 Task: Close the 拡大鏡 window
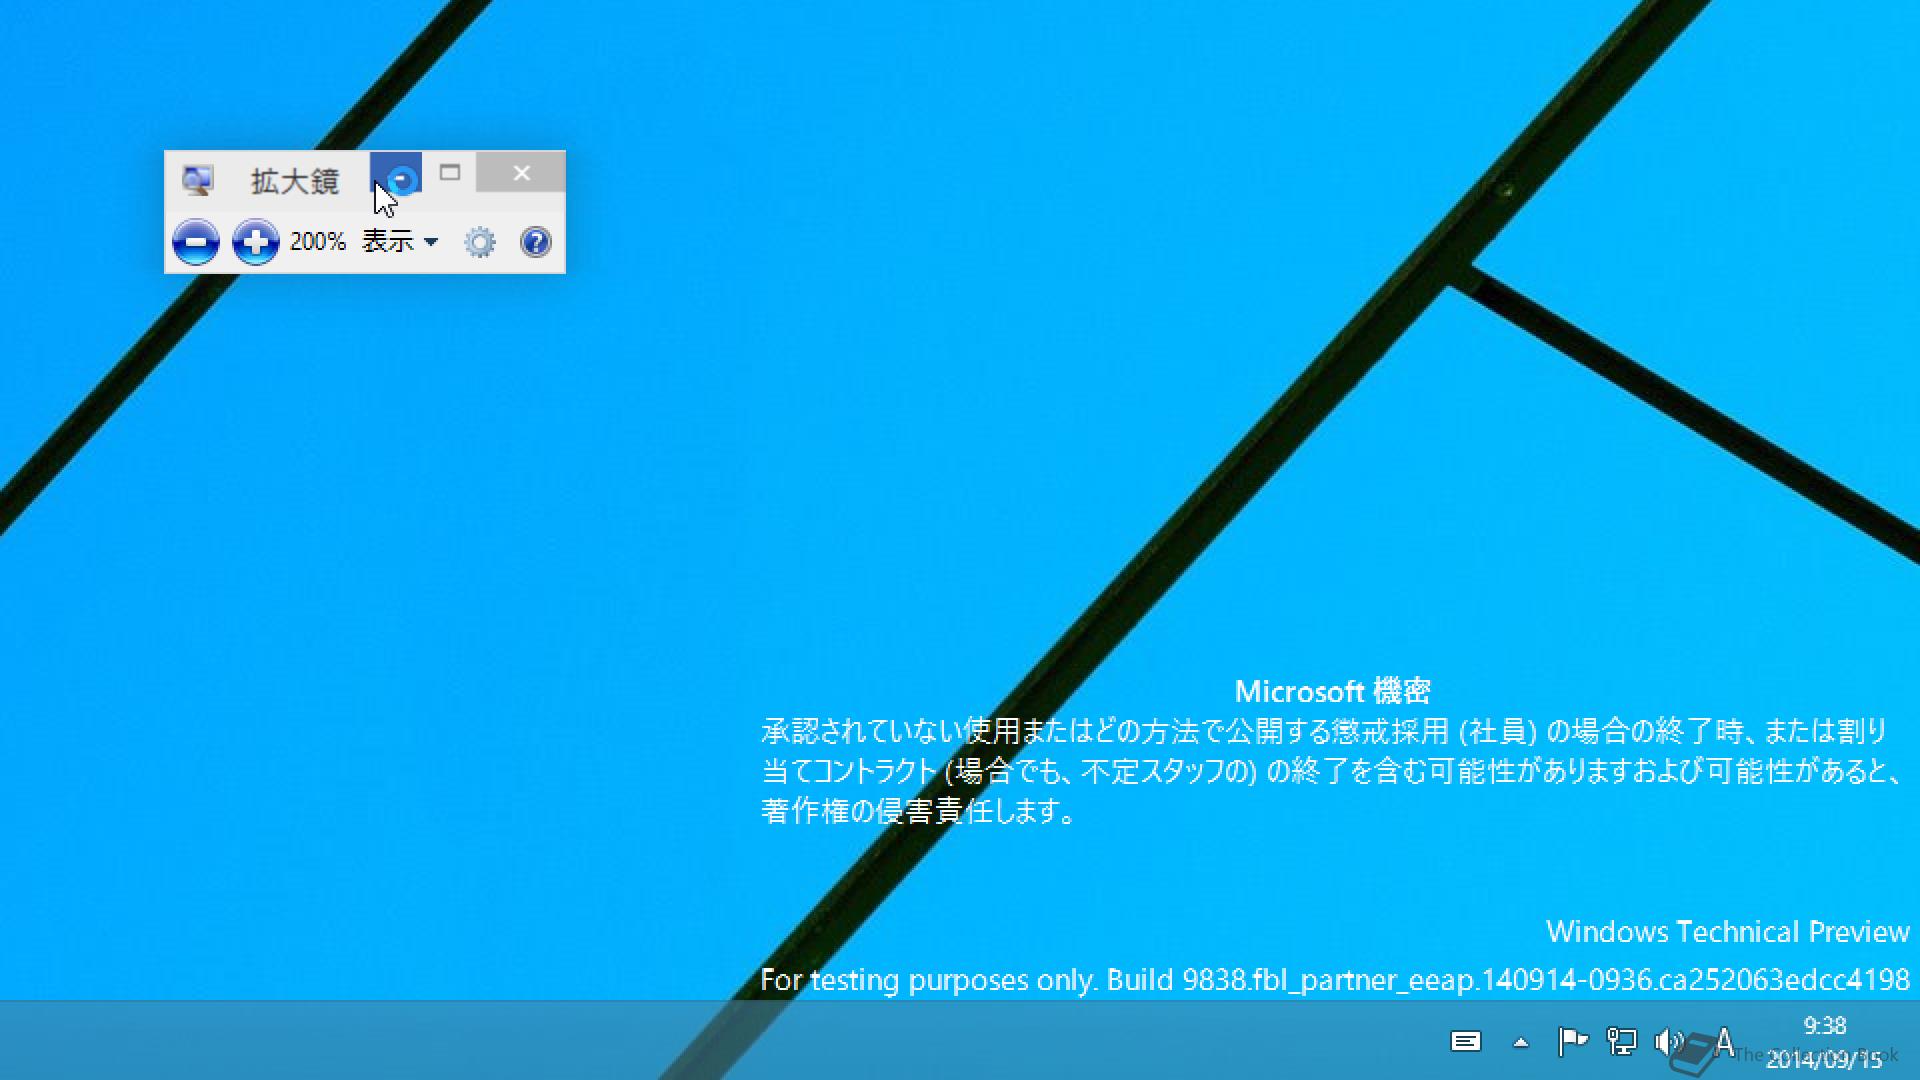coord(521,173)
